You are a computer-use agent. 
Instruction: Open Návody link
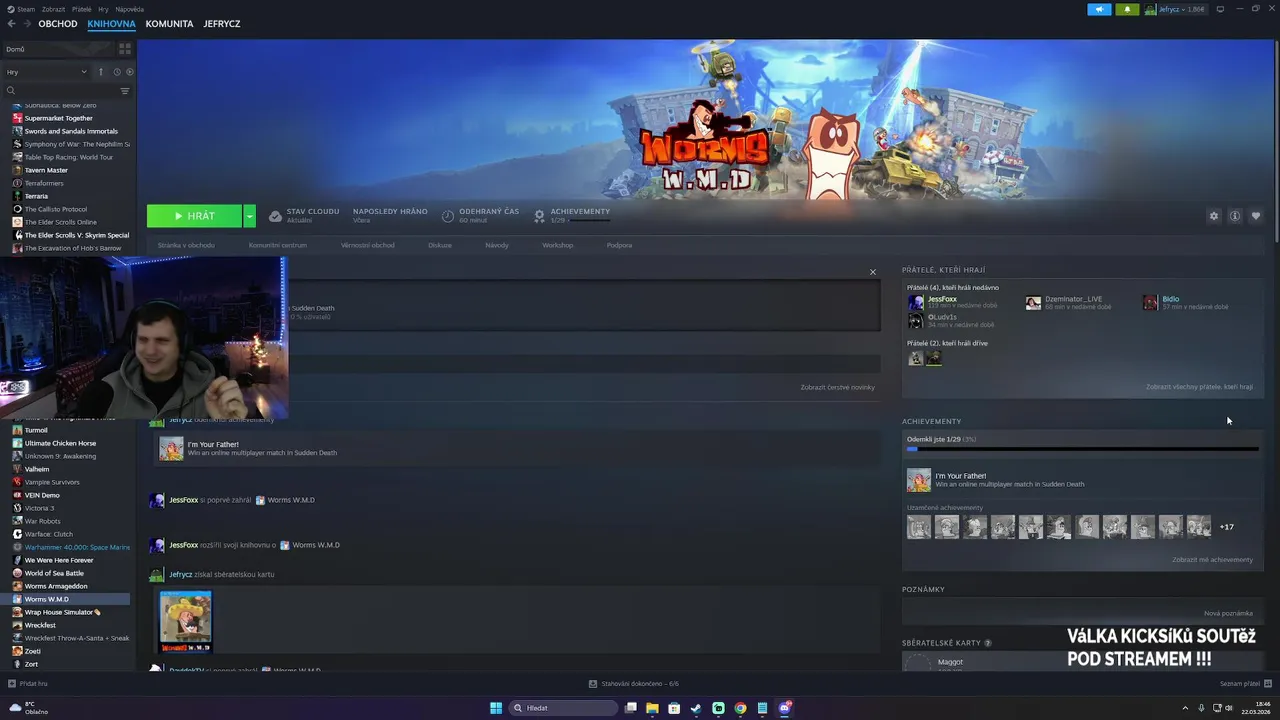(497, 245)
